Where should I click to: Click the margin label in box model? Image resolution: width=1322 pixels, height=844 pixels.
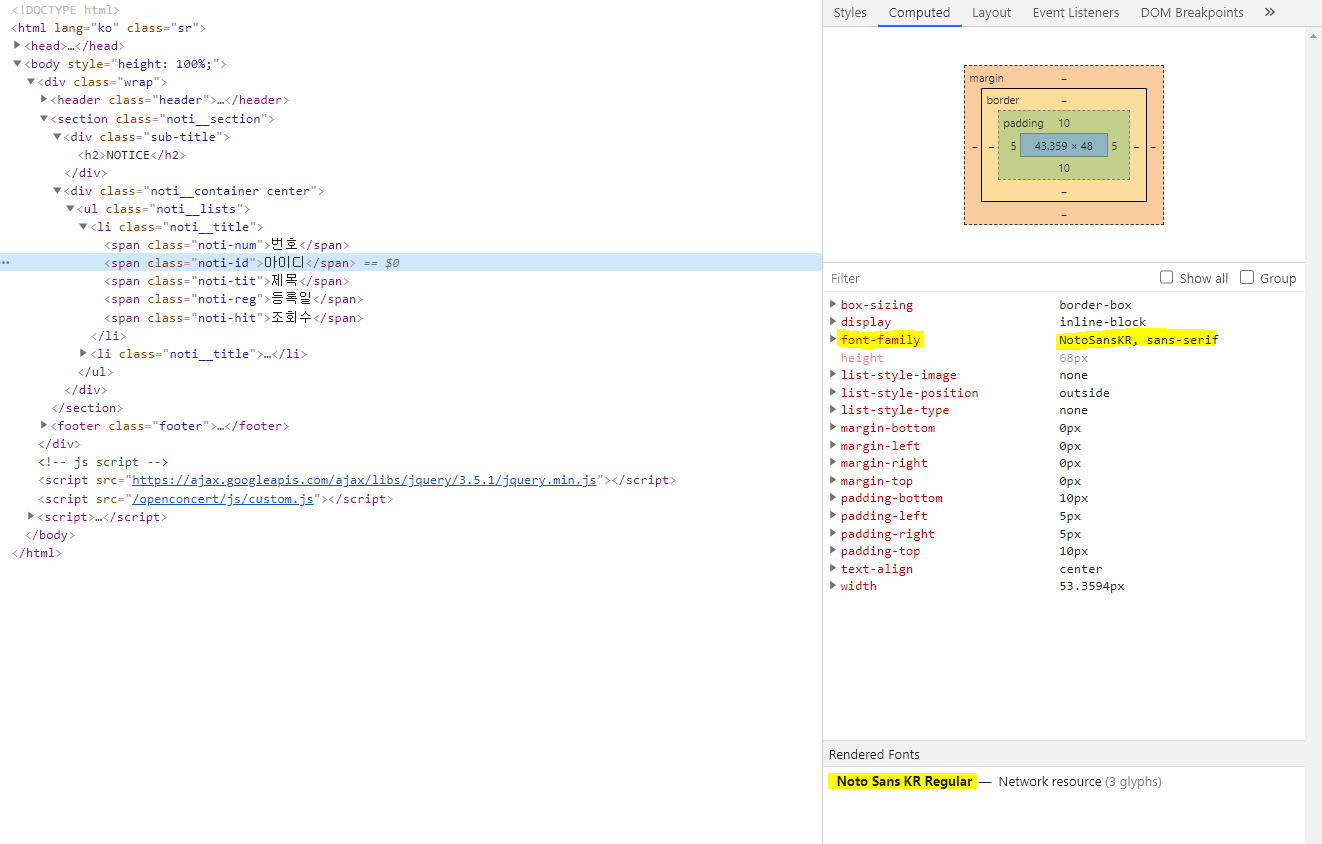coord(986,78)
